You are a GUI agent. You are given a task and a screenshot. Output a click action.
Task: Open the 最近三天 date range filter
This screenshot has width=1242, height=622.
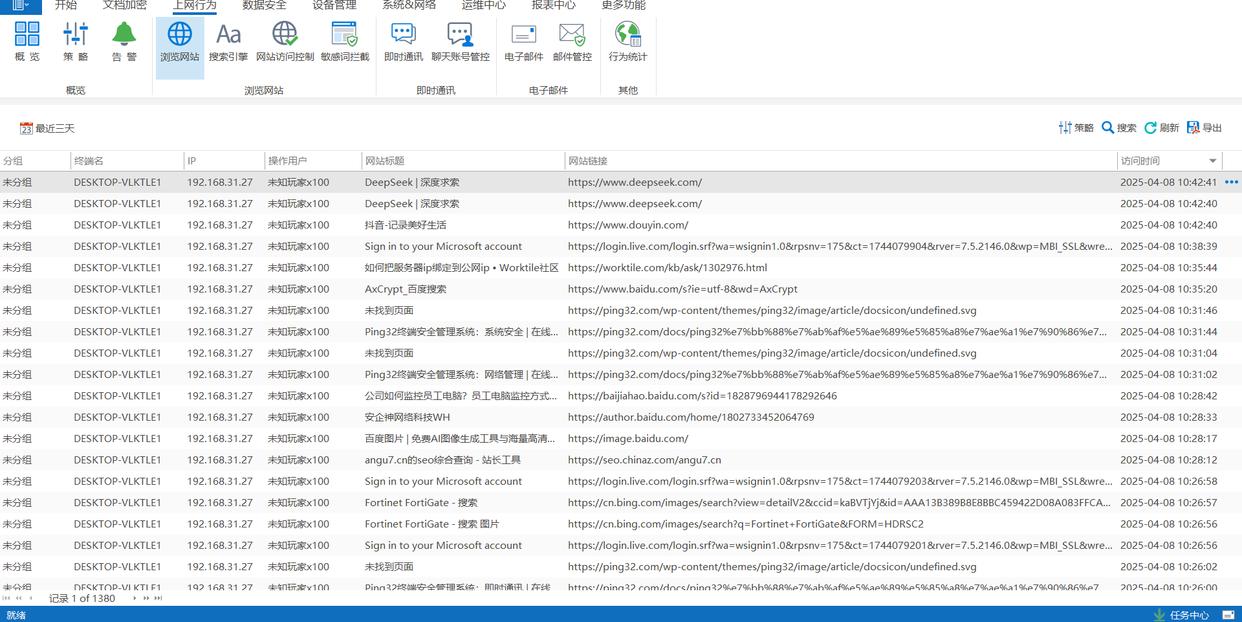point(47,128)
